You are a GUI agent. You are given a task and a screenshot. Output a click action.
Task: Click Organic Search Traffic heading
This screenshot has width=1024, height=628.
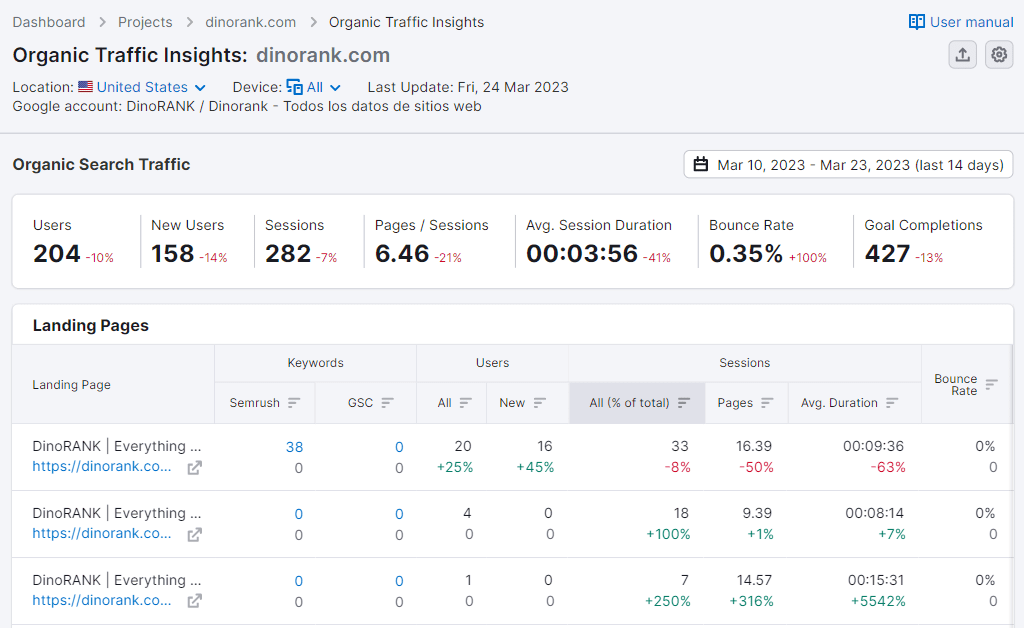(x=101, y=165)
